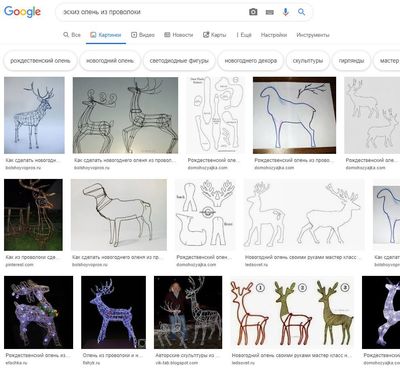Open the Карты tab

point(215,35)
